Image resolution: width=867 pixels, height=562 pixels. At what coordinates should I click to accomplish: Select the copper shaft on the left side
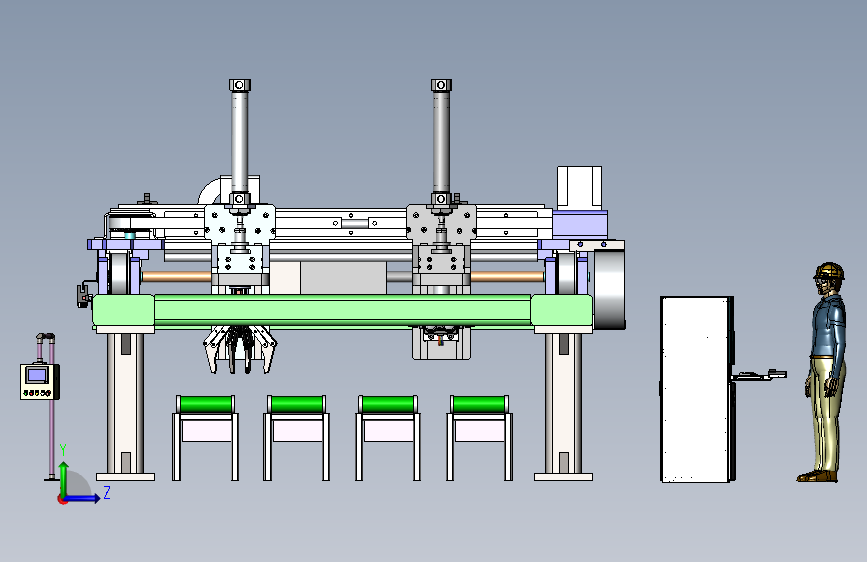pyautogui.click(x=176, y=276)
